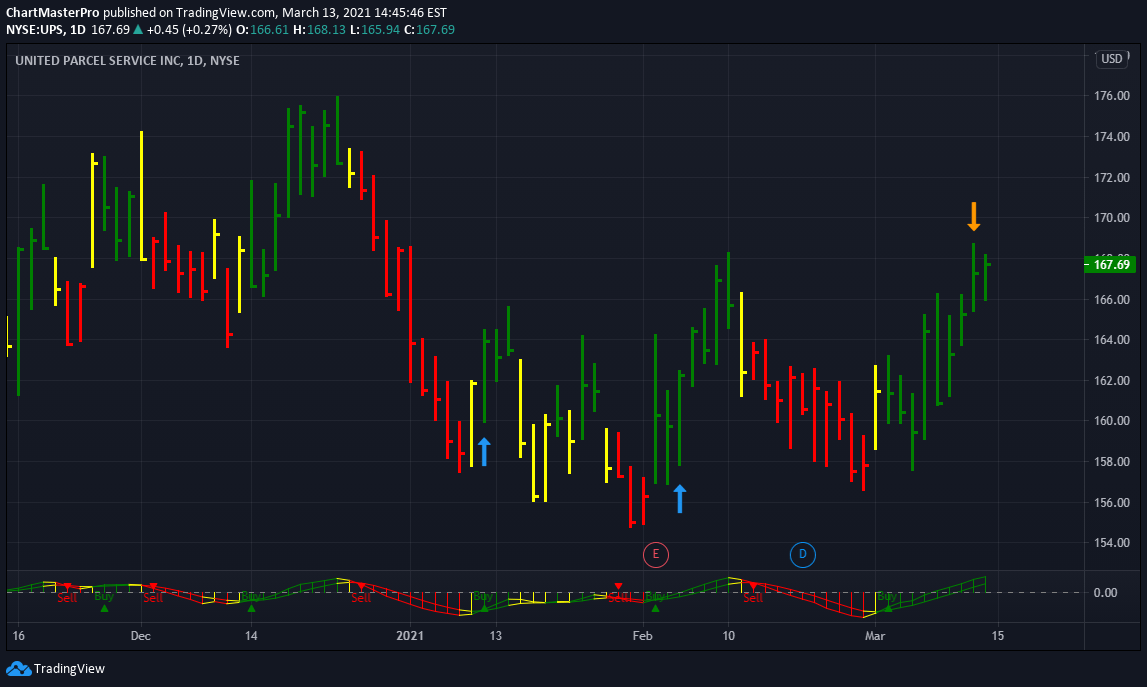Click the 170.00 price axis label
Image resolution: width=1147 pixels, height=687 pixels.
(x=1112, y=218)
